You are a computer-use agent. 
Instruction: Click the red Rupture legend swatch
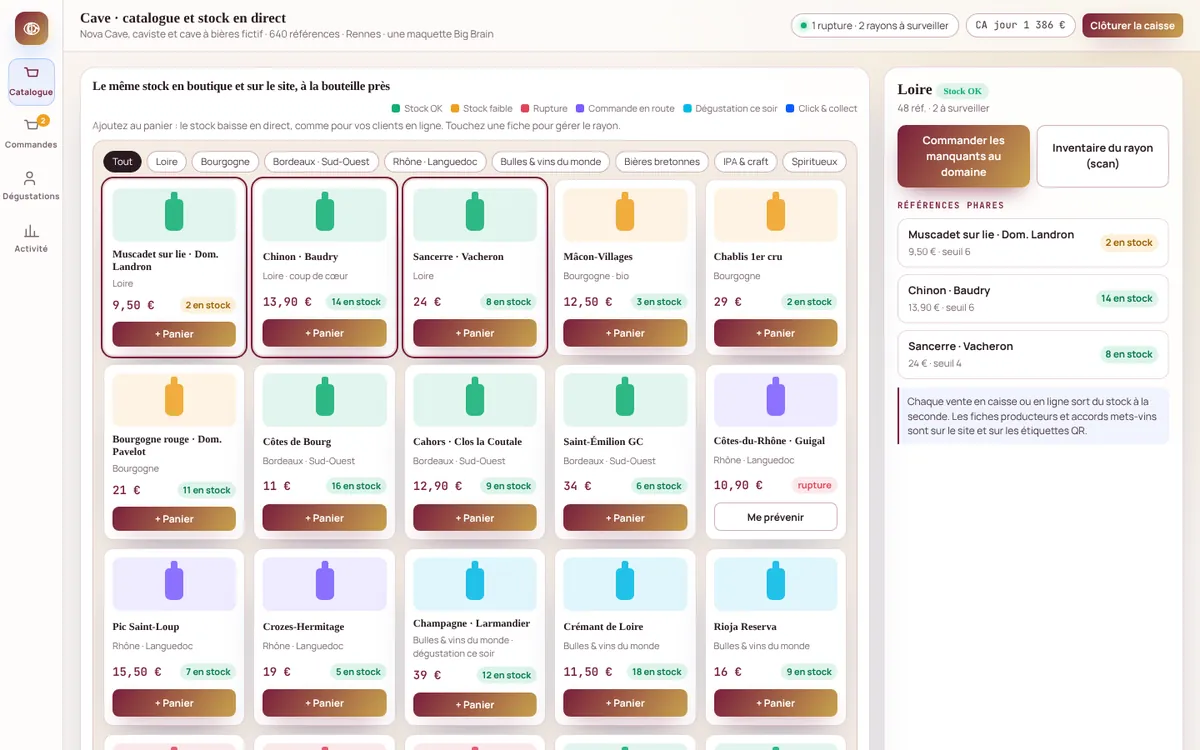pos(525,108)
